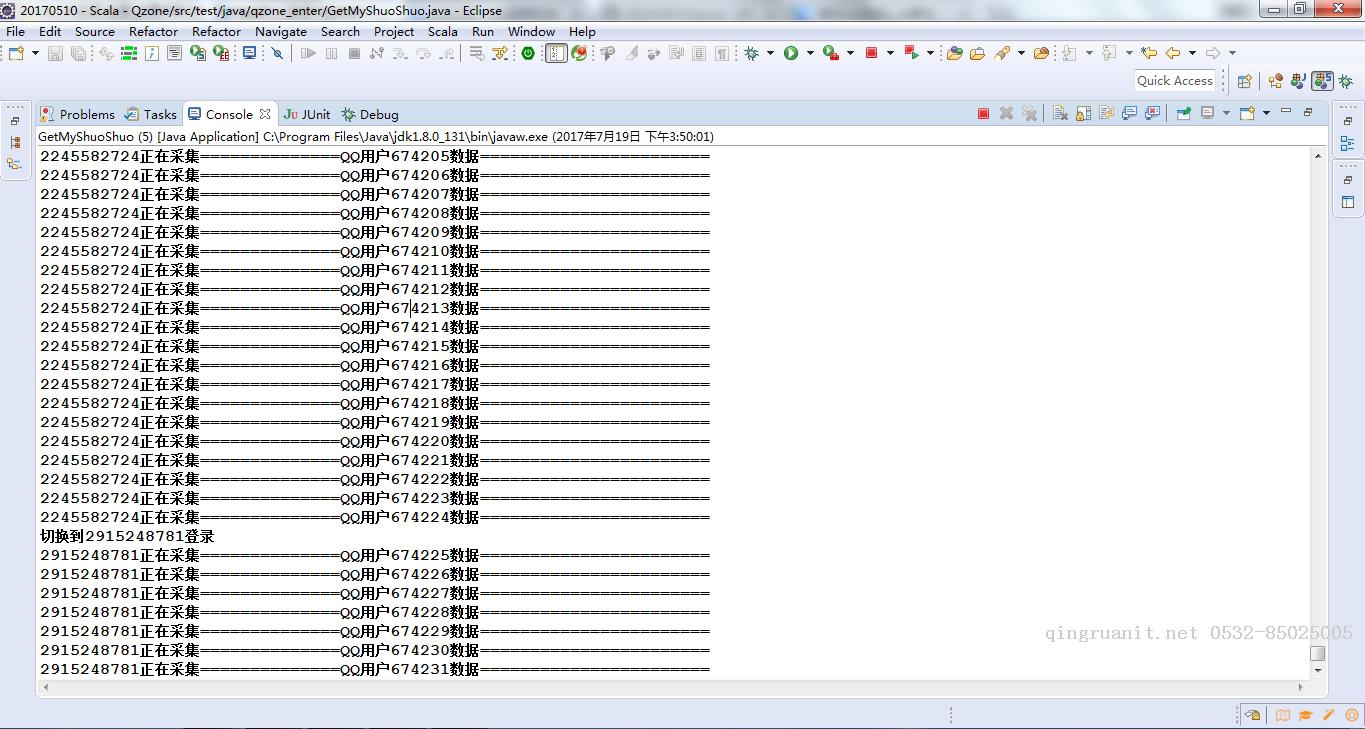Click the Search flashlight pen icon
The width and height of the screenshot is (1365, 729).
[x=1002, y=53]
